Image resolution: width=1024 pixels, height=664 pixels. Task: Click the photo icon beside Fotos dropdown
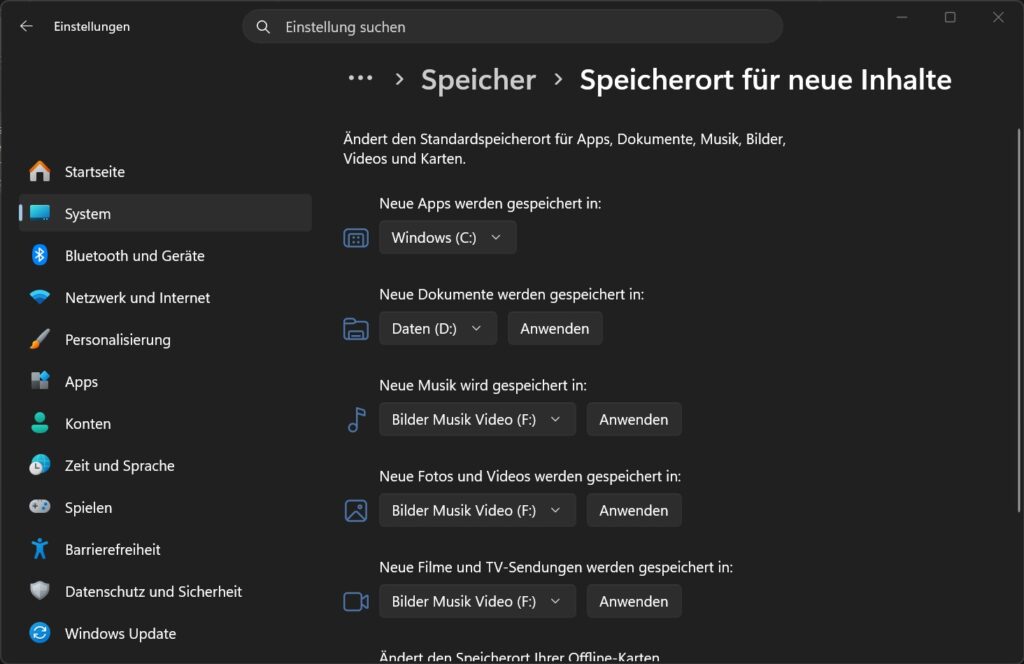356,511
